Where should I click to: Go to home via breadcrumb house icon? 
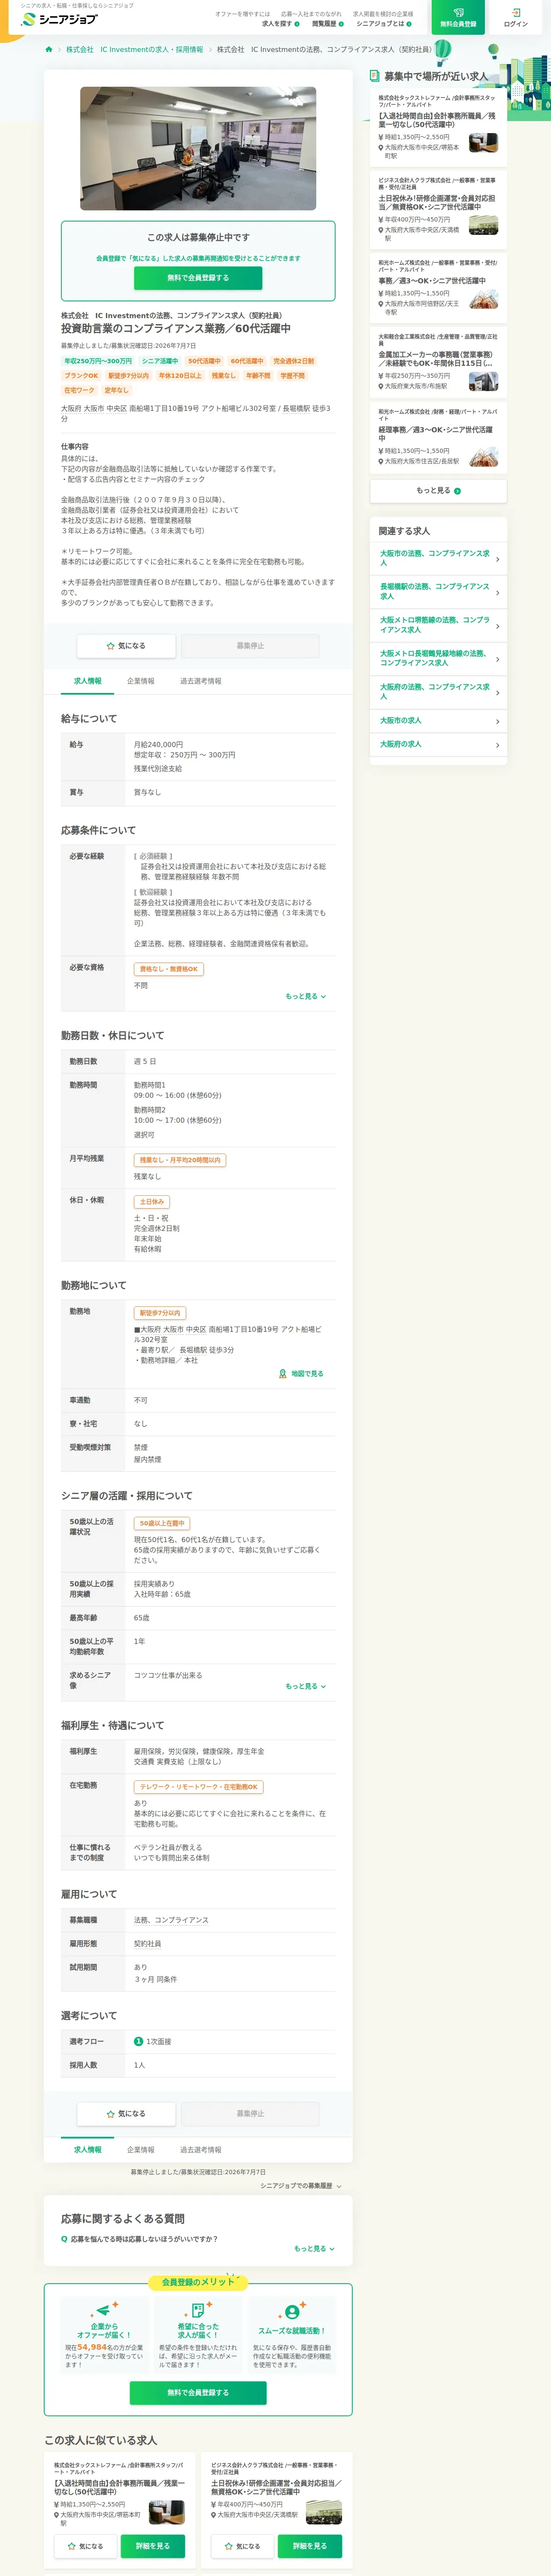click(48, 49)
